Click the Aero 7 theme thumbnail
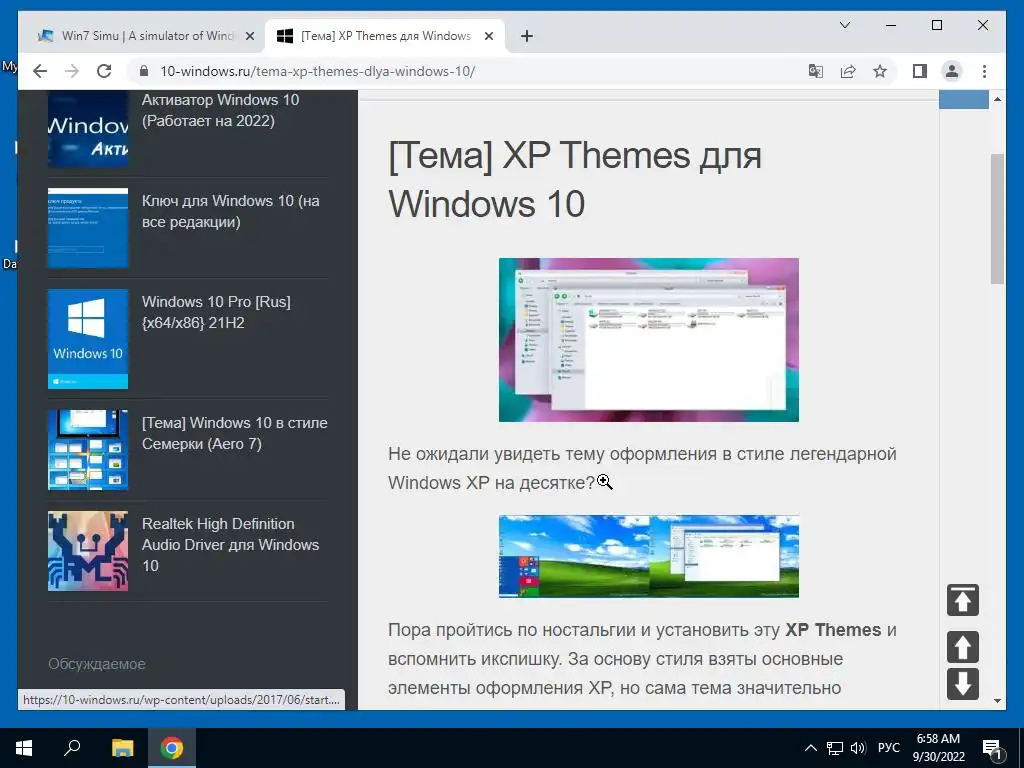1024x768 pixels. point(88,450)
